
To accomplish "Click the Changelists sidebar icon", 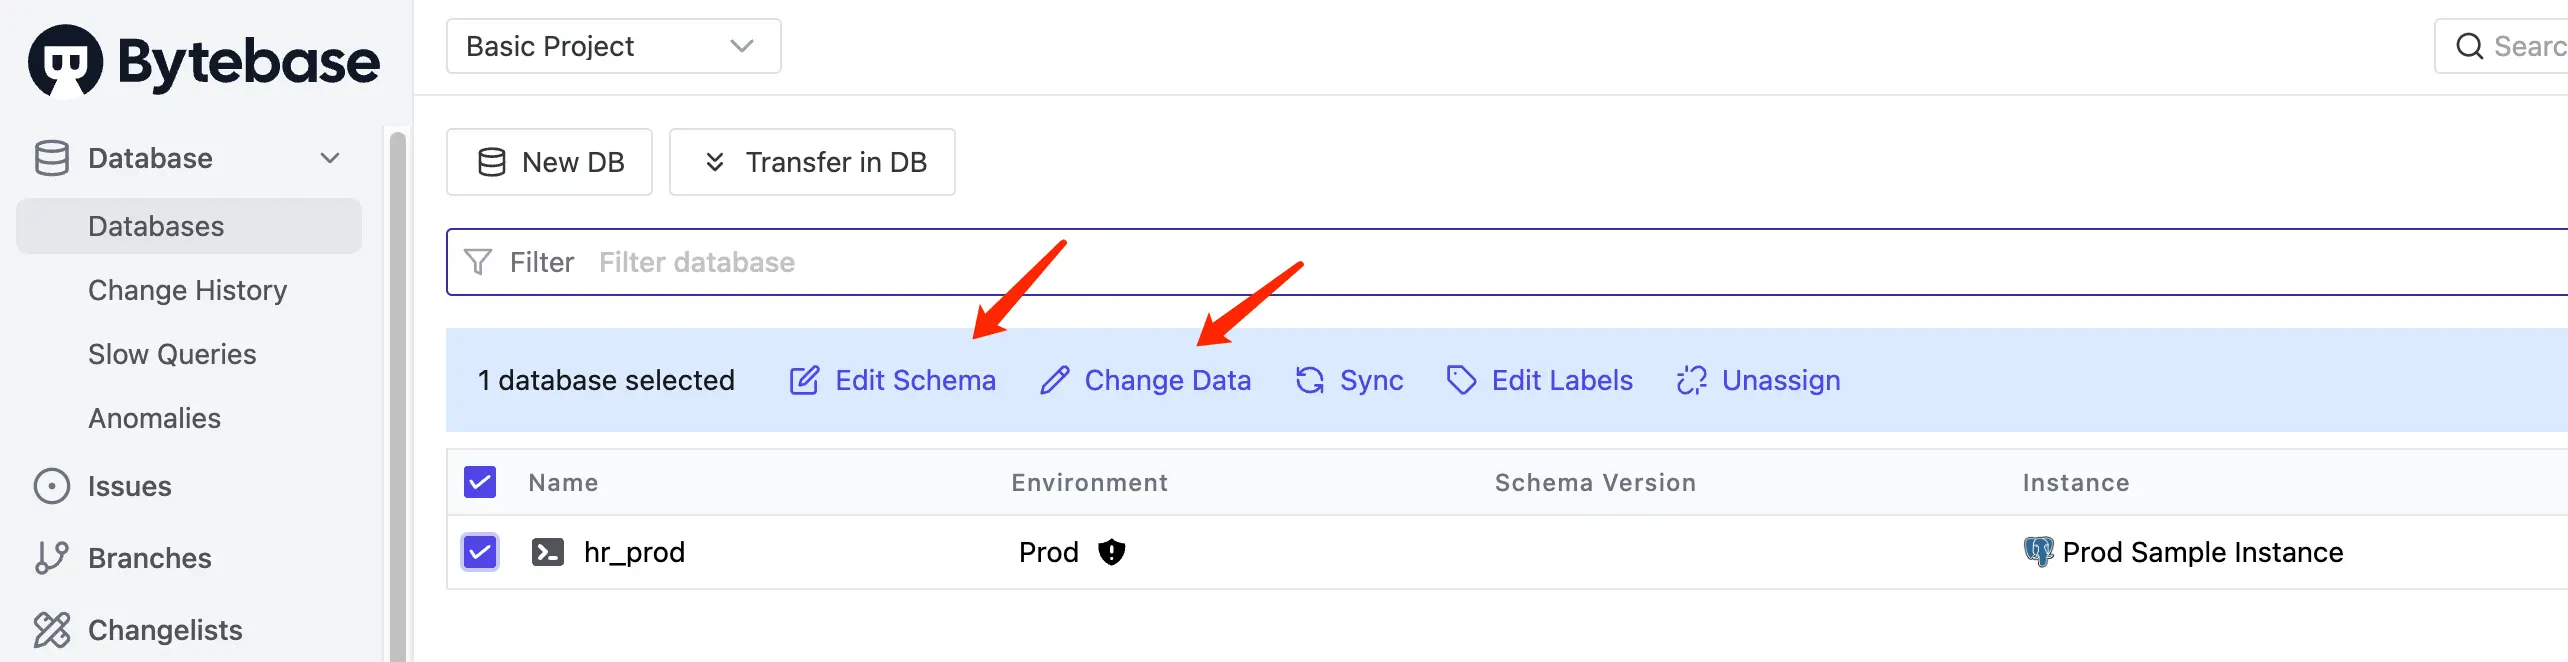I will tap(52, 630).
